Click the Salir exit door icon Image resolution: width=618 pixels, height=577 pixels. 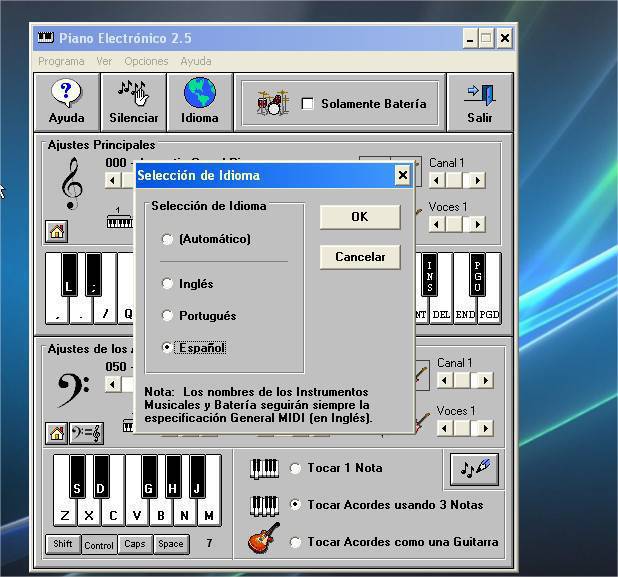coord(479,94)
